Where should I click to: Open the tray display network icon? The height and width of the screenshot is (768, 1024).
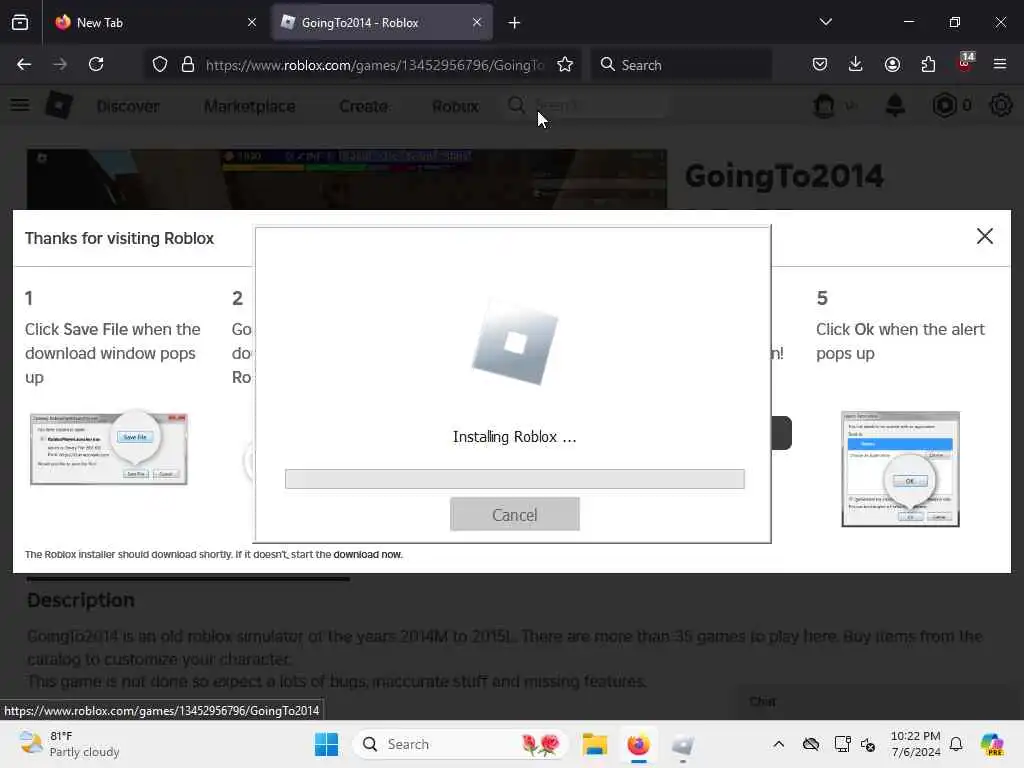(x=842, y=744)
